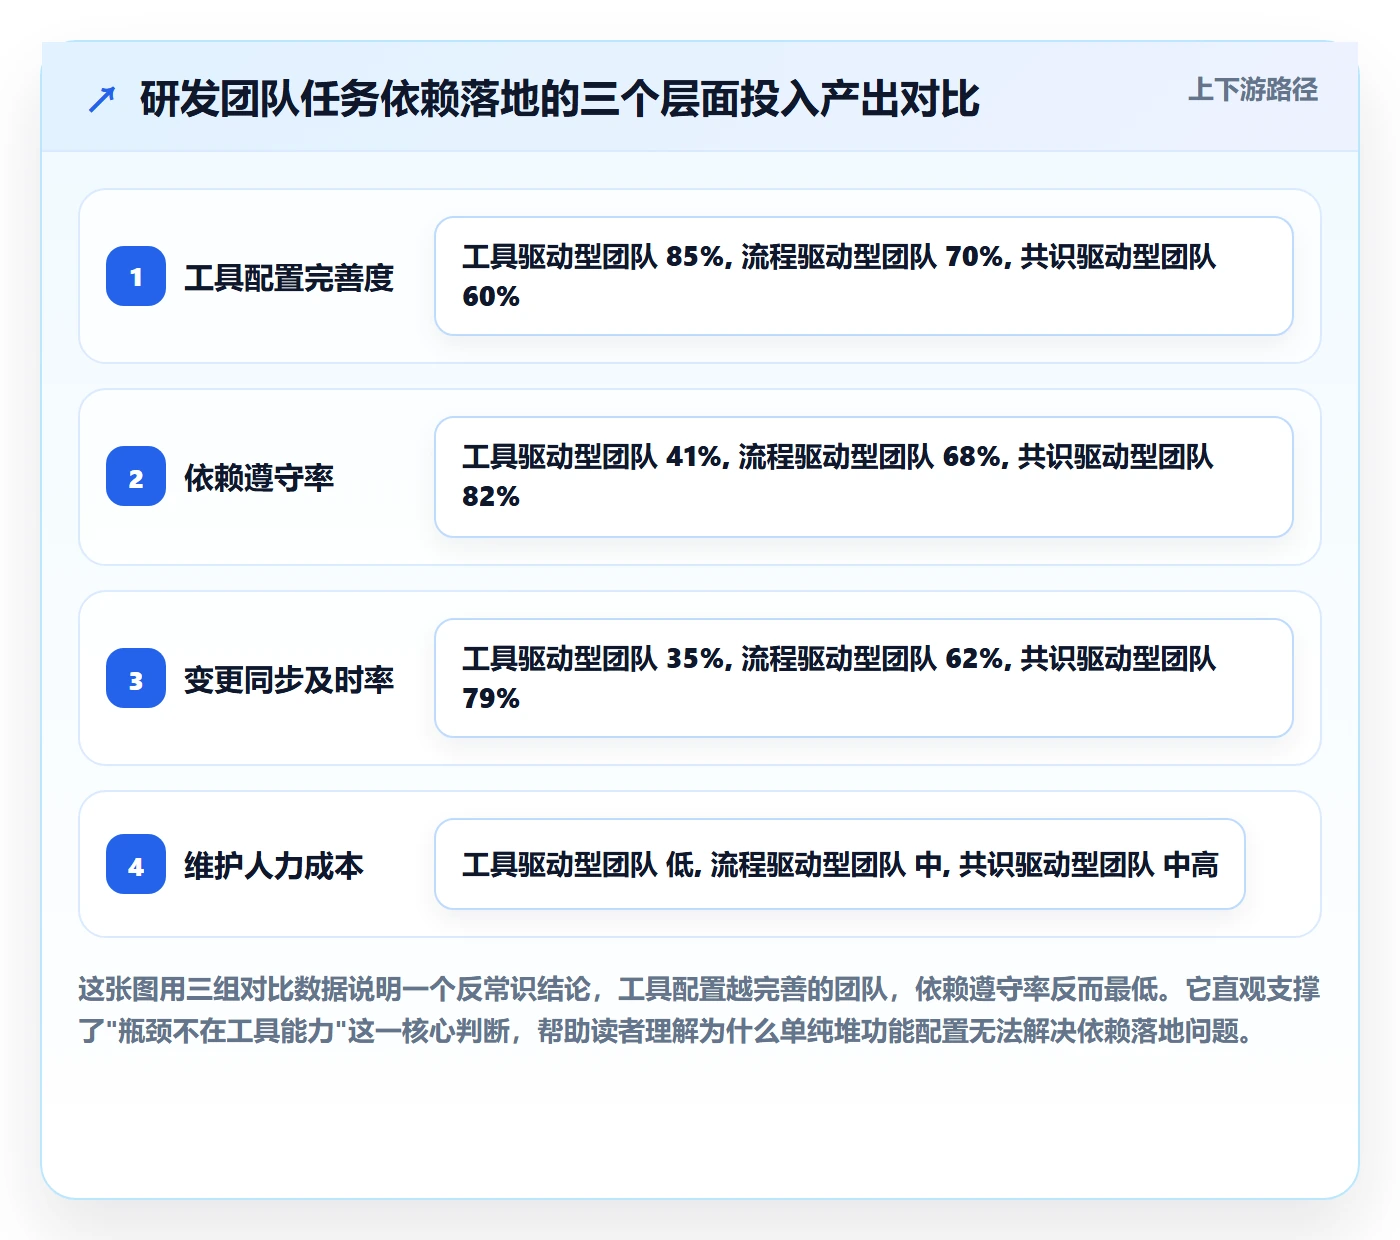Click the number 3 badge
This screenshot has width=1400, height=1240.
[136, 678]
